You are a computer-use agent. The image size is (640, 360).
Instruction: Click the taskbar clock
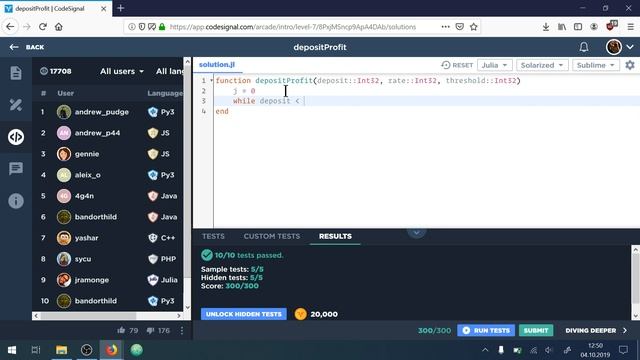point(595,350)
